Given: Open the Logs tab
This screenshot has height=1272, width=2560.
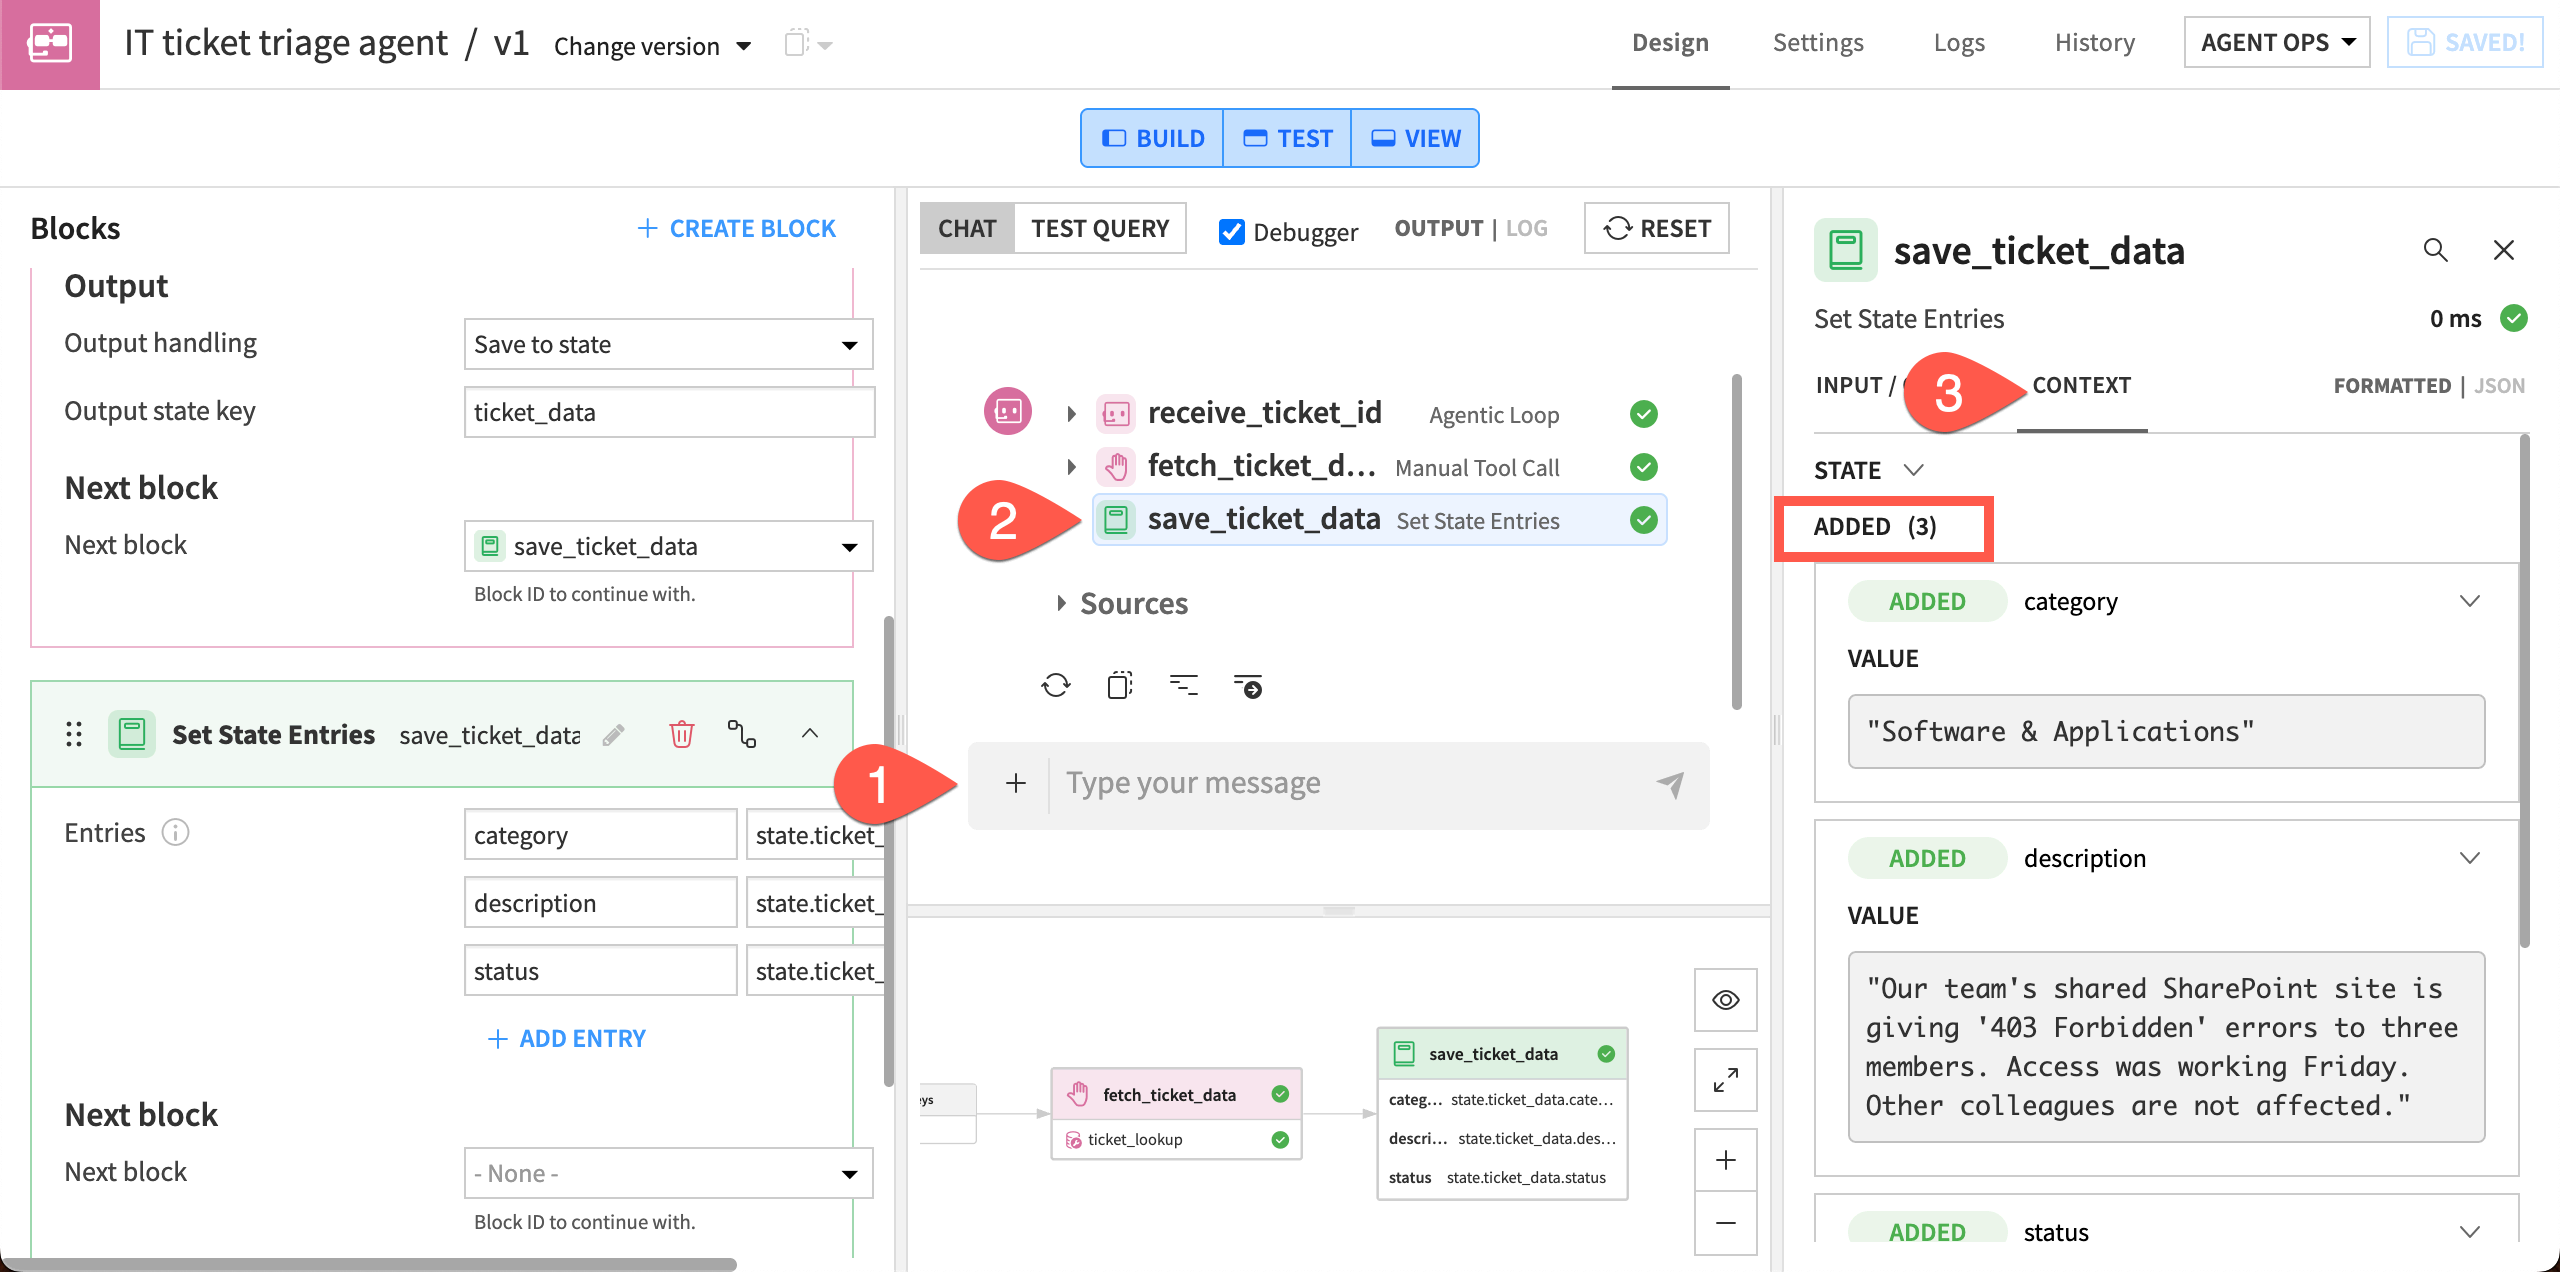Looking at the screenshot, I should point(1959,43).
